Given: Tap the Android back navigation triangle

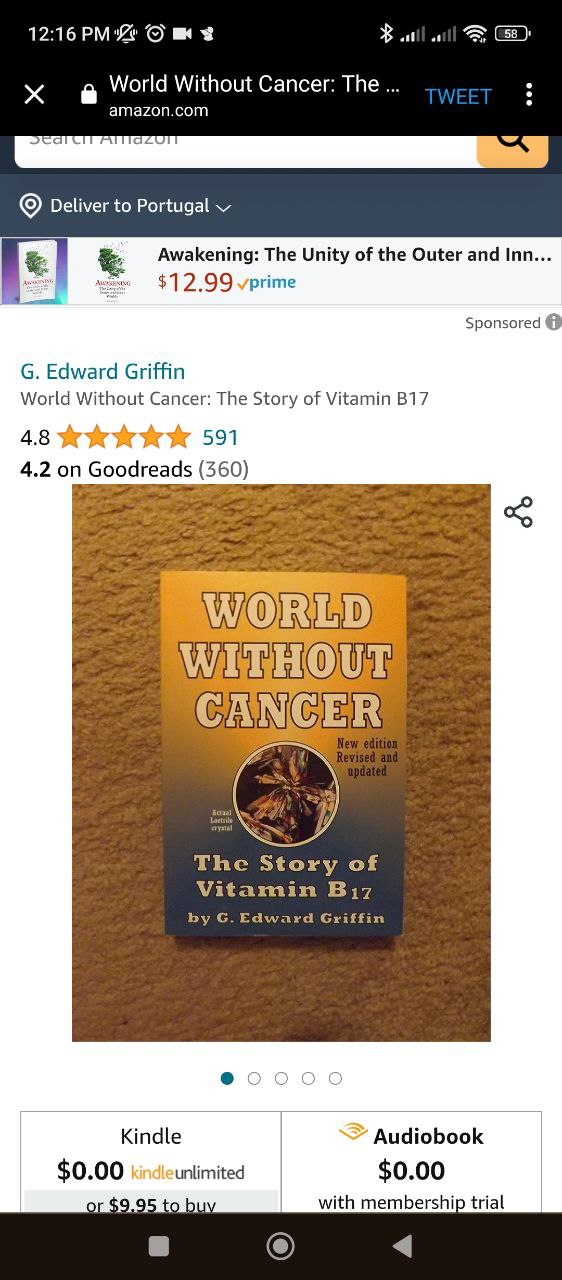Looking at the screenshot, I should tap(402, 1245).
